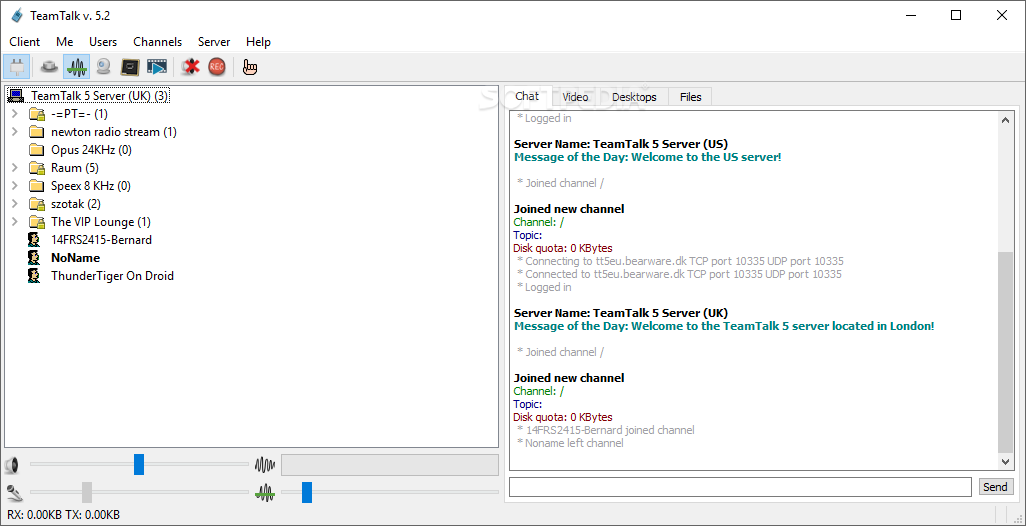Toggle mute all red X icon

pyautogui.click(x=190, y=66)
